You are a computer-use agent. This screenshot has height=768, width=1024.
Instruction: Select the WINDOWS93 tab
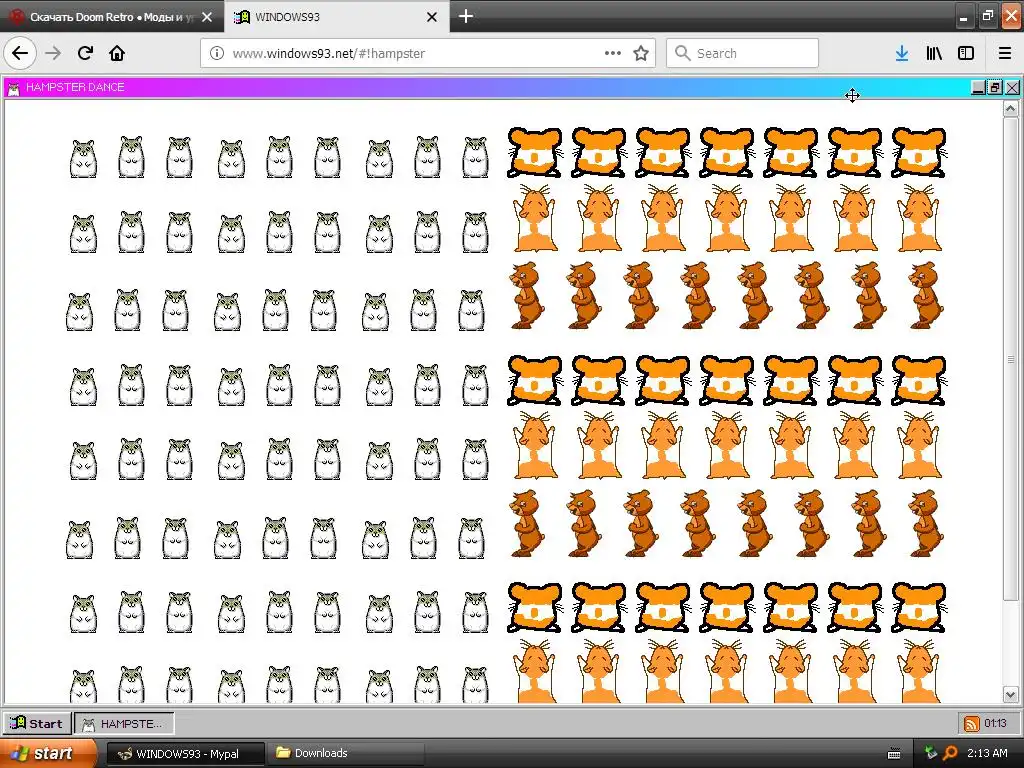point(336,17)
